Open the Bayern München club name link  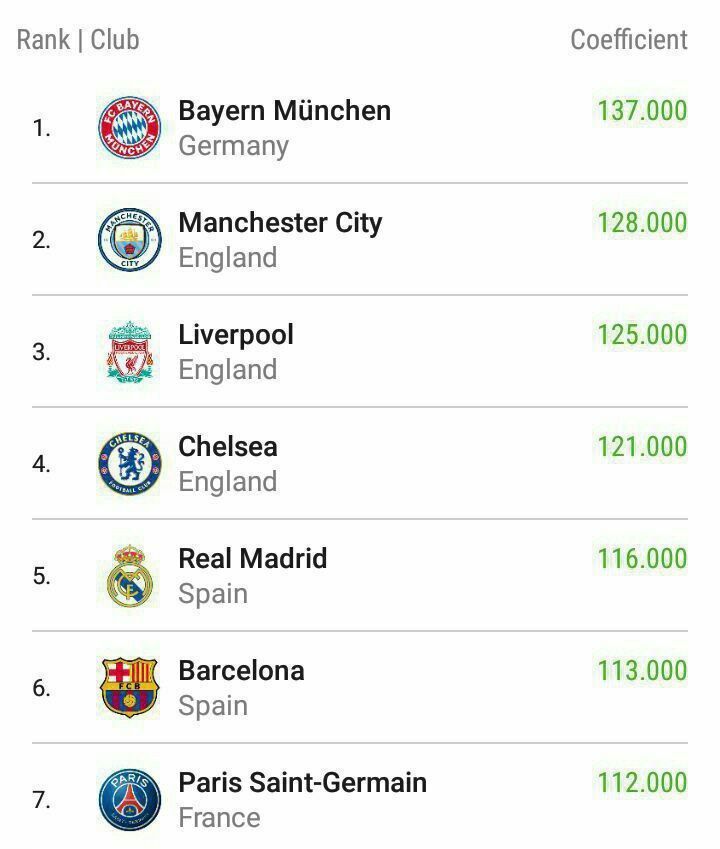tap(285, 110)
